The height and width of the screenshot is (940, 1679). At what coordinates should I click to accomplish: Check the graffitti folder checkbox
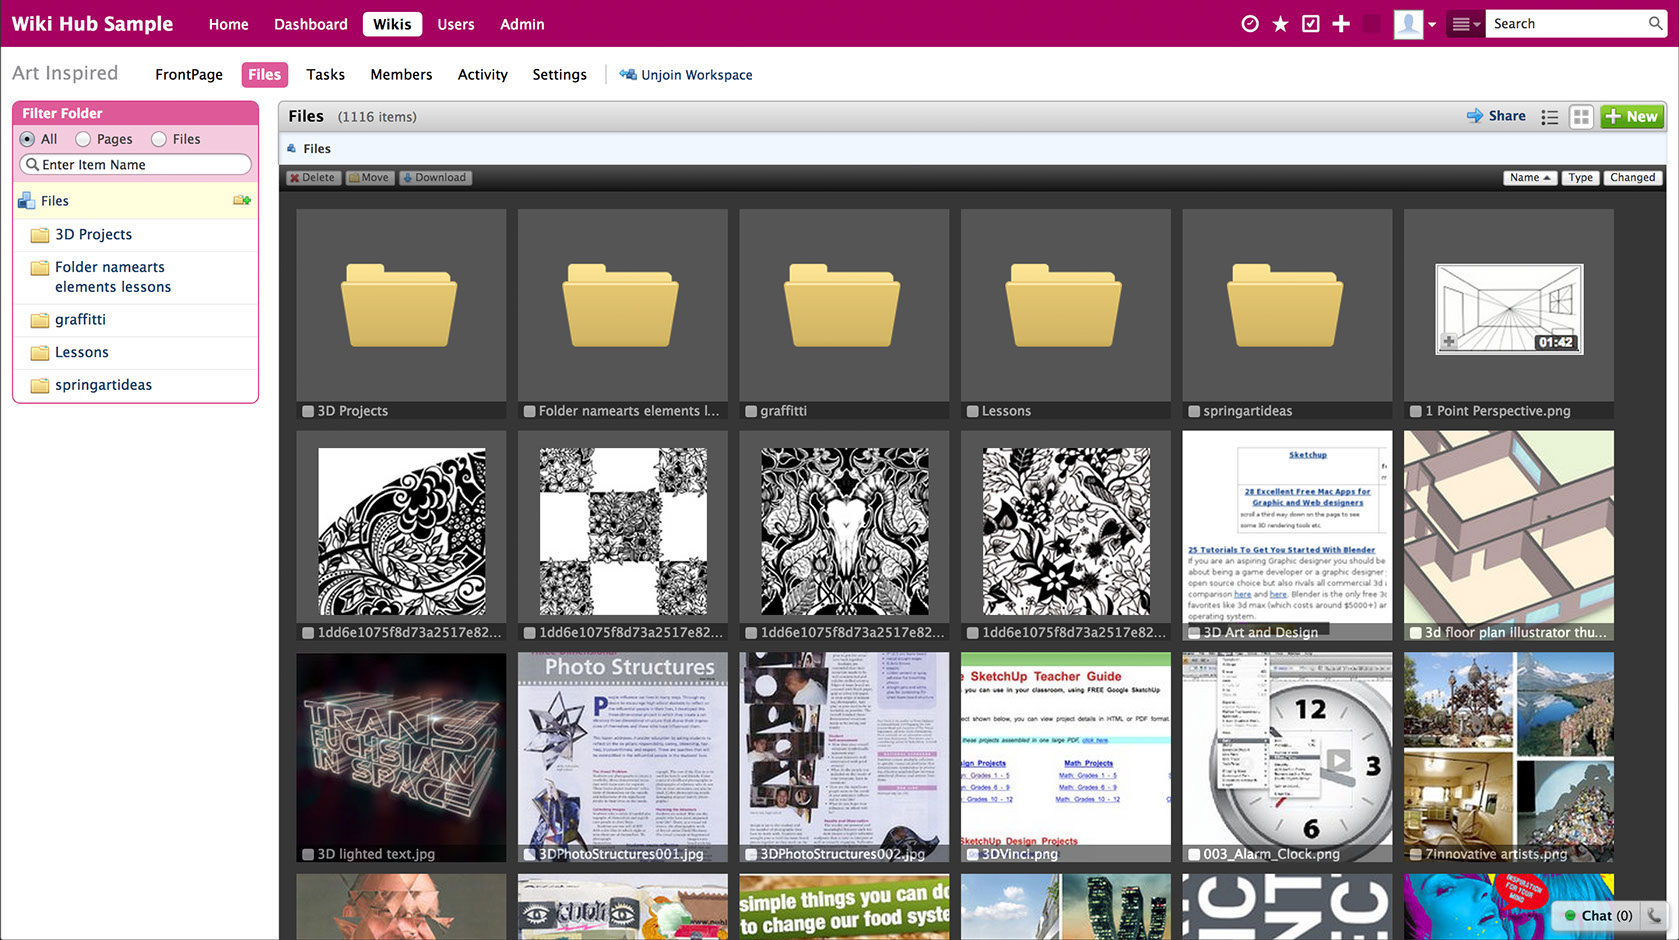click(x=751, y=411)
